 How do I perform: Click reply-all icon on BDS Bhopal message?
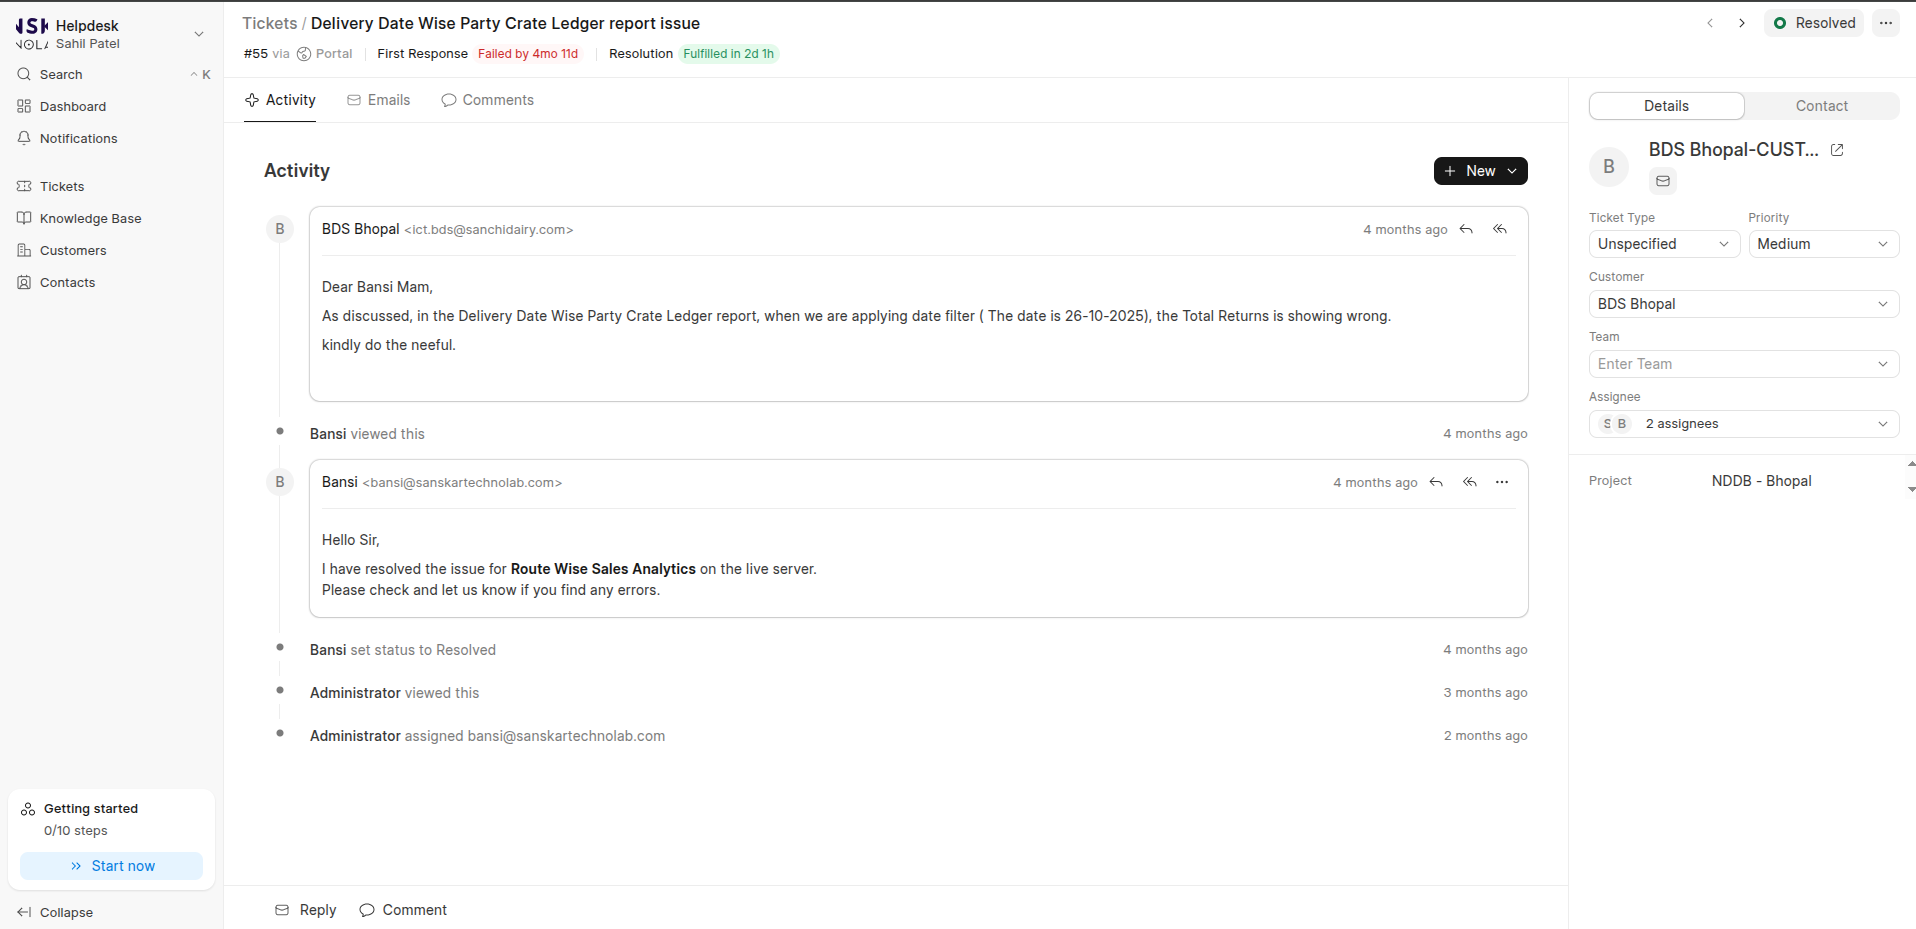tap(1500, 229)
